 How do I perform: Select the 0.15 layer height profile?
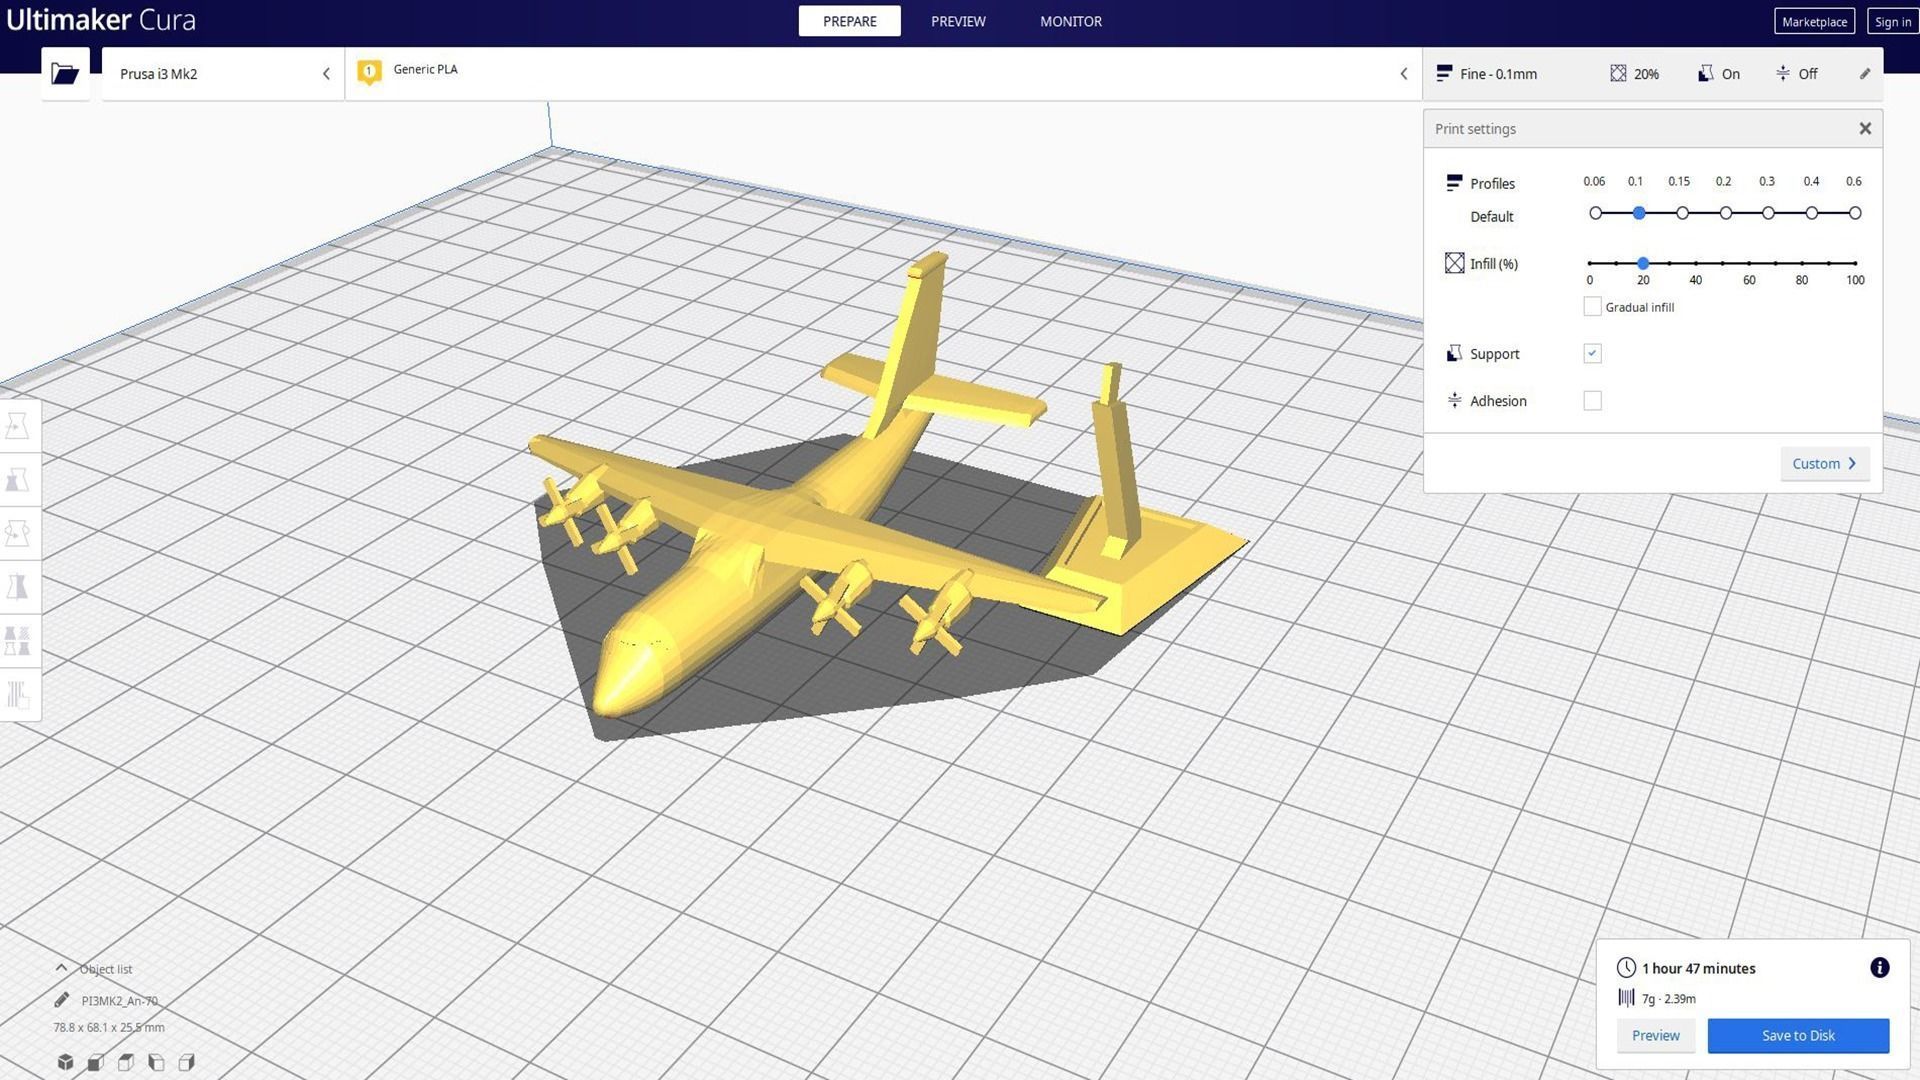point(1683,213)
